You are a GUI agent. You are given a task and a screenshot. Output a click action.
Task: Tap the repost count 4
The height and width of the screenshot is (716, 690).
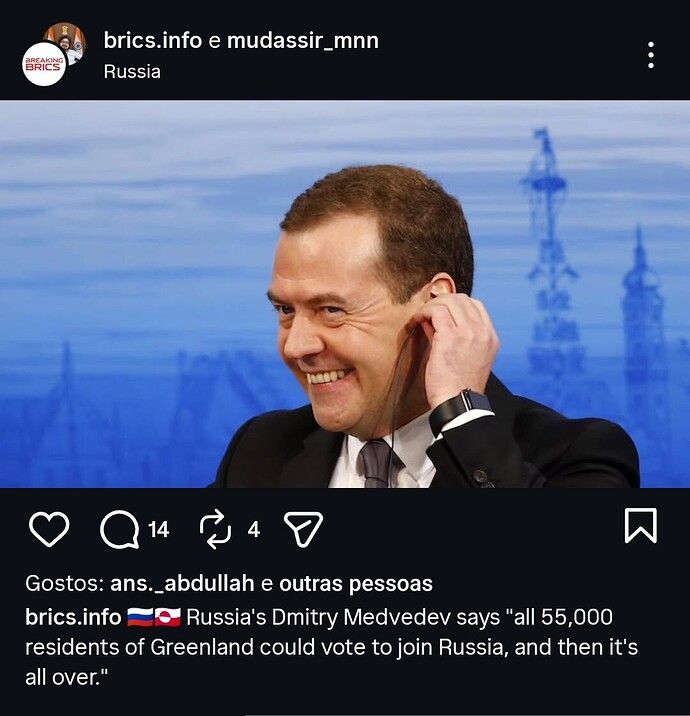coord(254,530)
